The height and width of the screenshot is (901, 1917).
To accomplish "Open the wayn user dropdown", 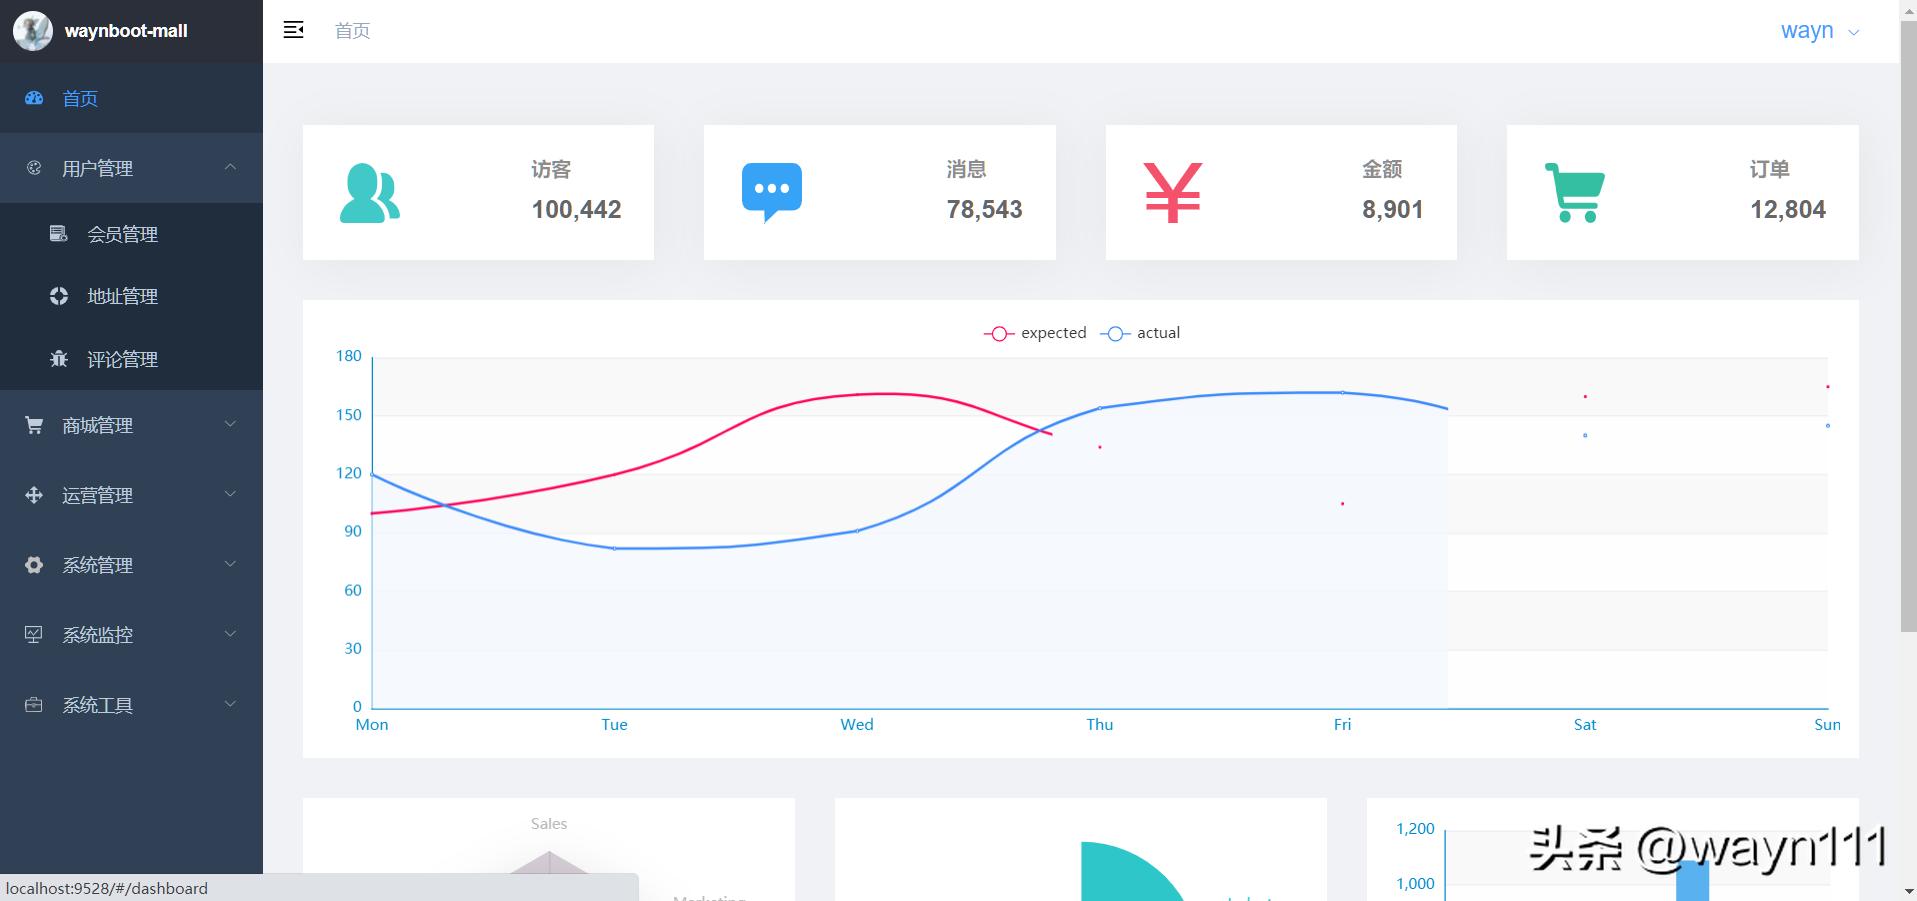I will click(x=1820, y=31).
